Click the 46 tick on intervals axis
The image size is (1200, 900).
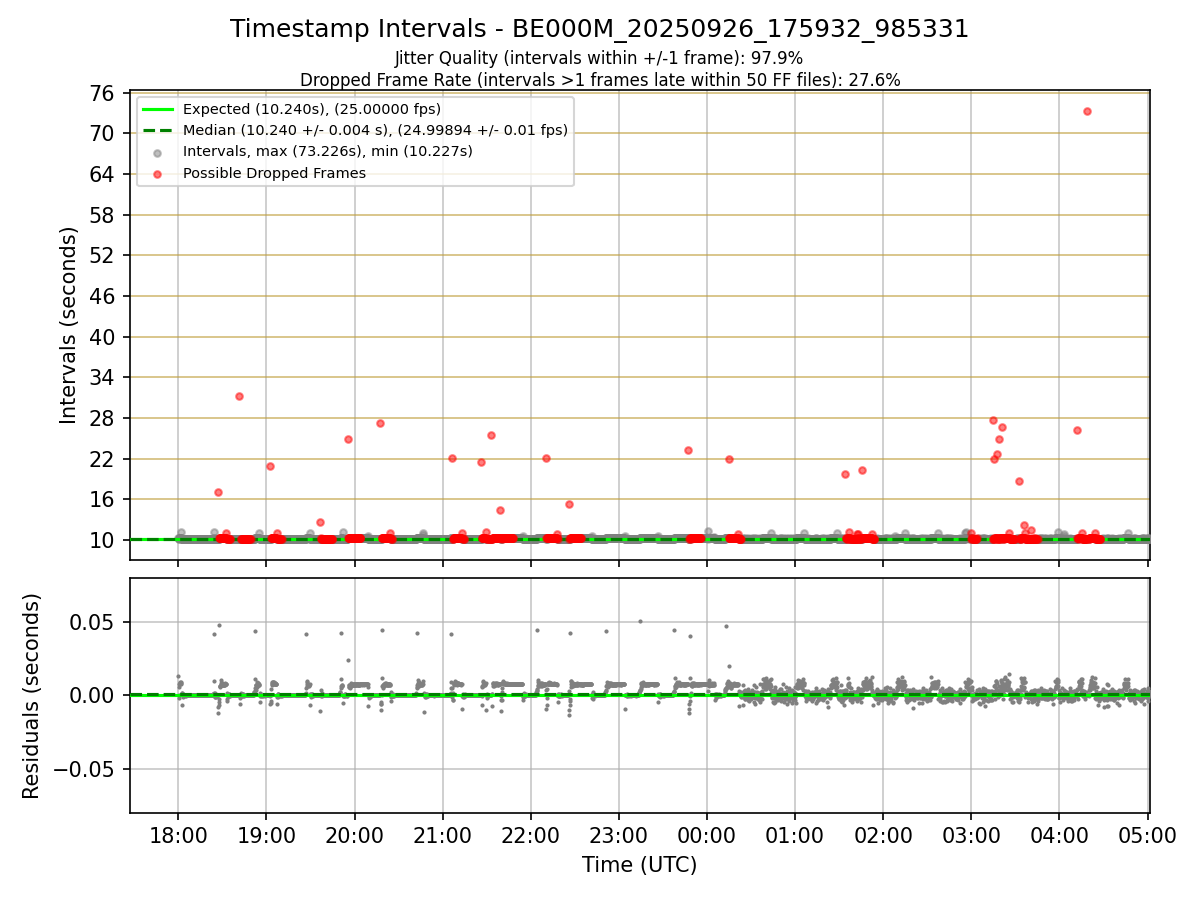pos(102,296)
